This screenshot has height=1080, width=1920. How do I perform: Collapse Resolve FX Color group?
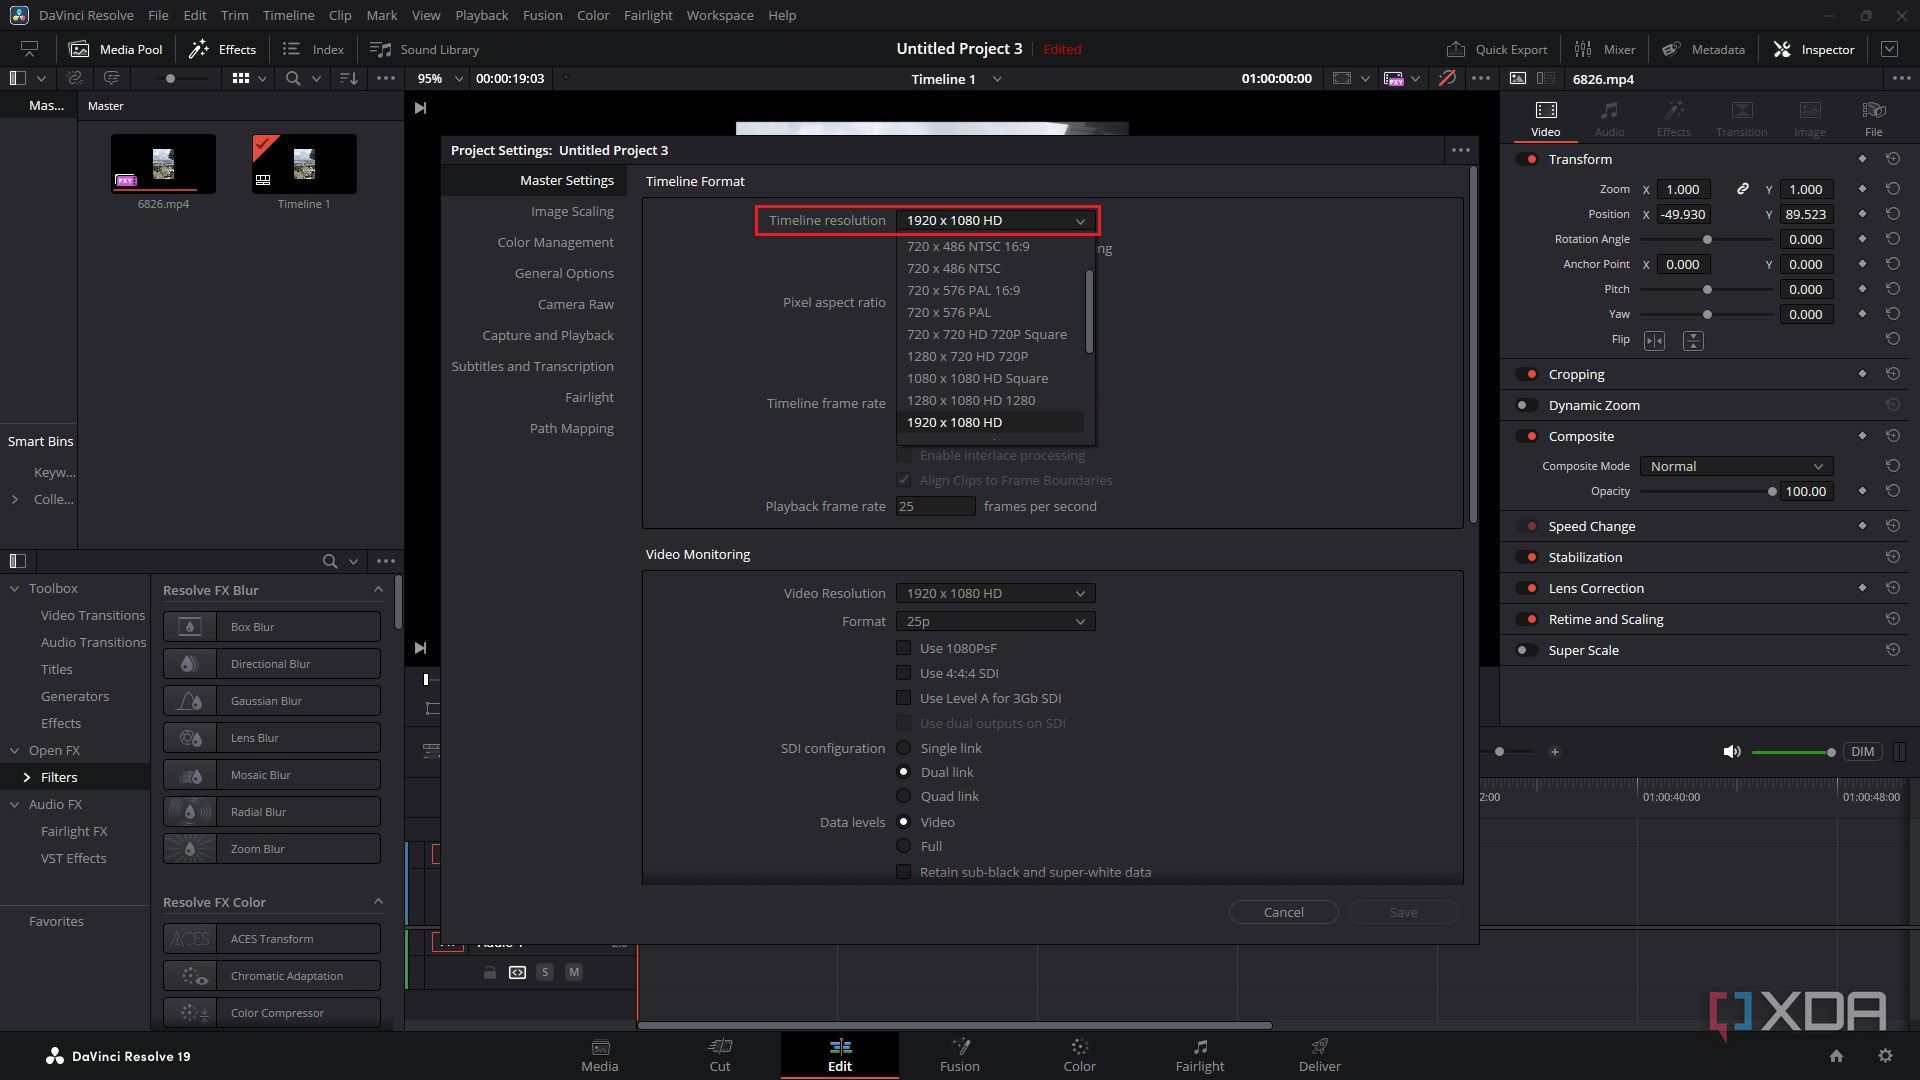(378, 902)
